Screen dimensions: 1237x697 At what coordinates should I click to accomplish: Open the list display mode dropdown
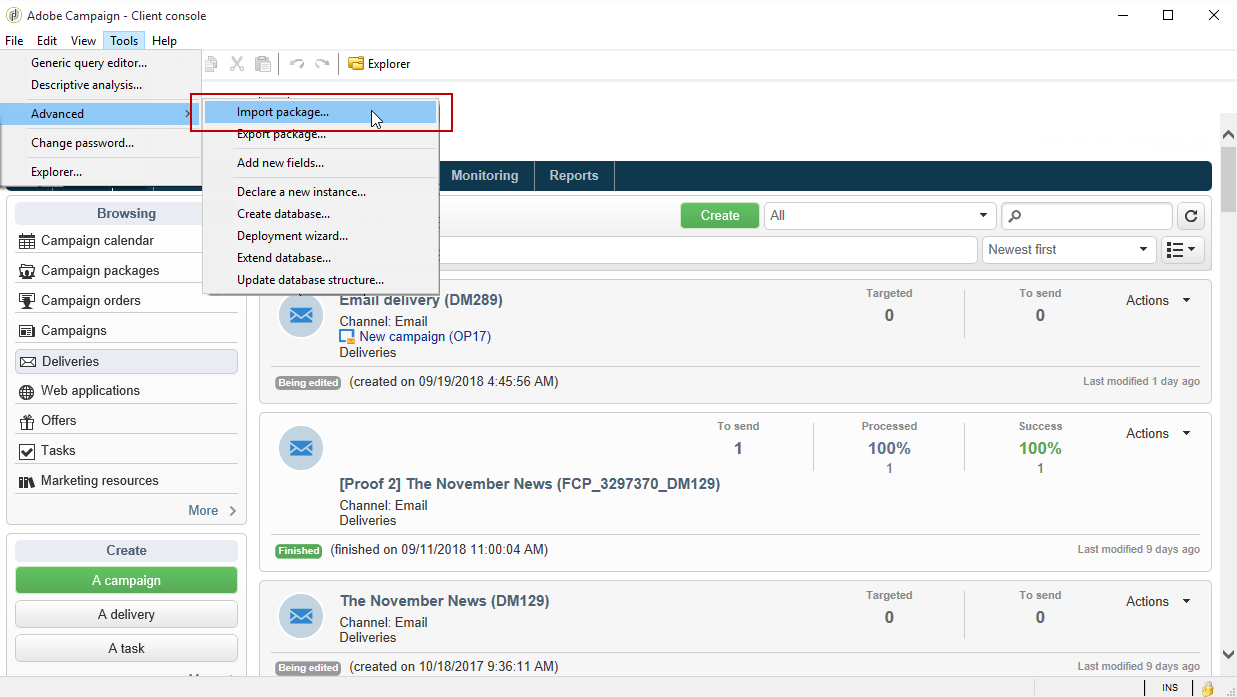[1184, 250]
